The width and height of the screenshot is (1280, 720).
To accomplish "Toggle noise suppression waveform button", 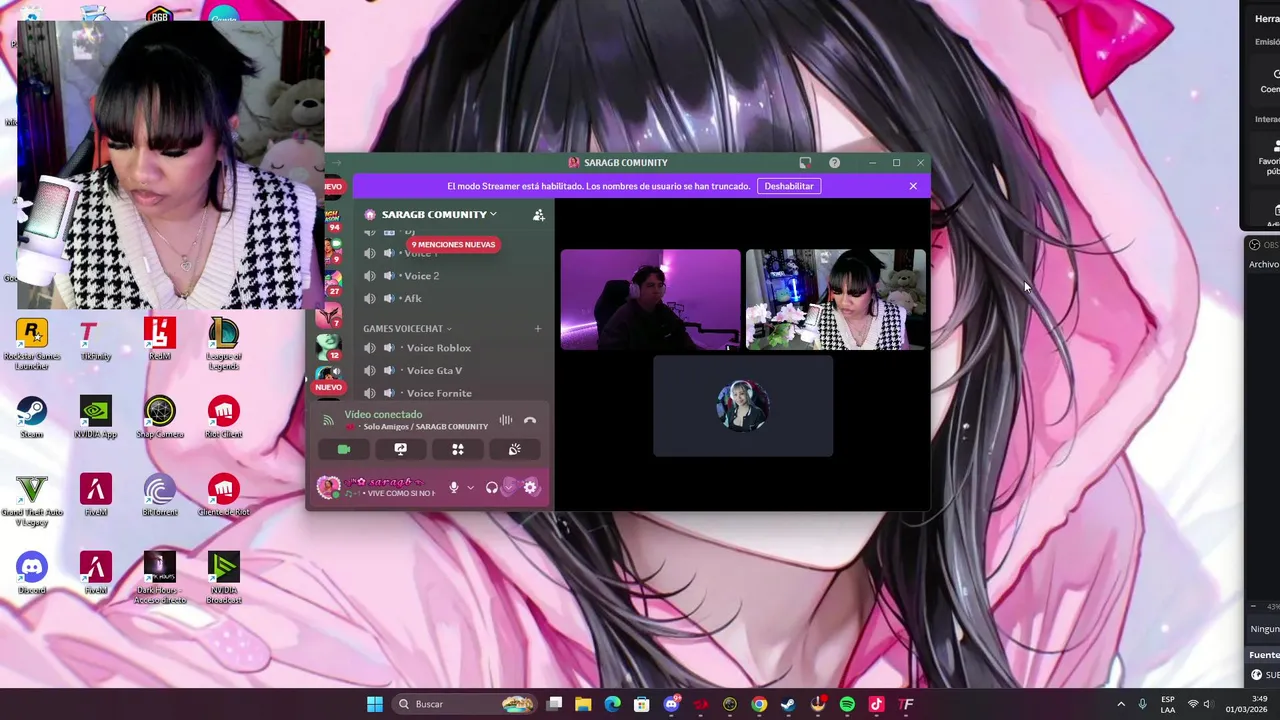I will click(x=506, y=420).
